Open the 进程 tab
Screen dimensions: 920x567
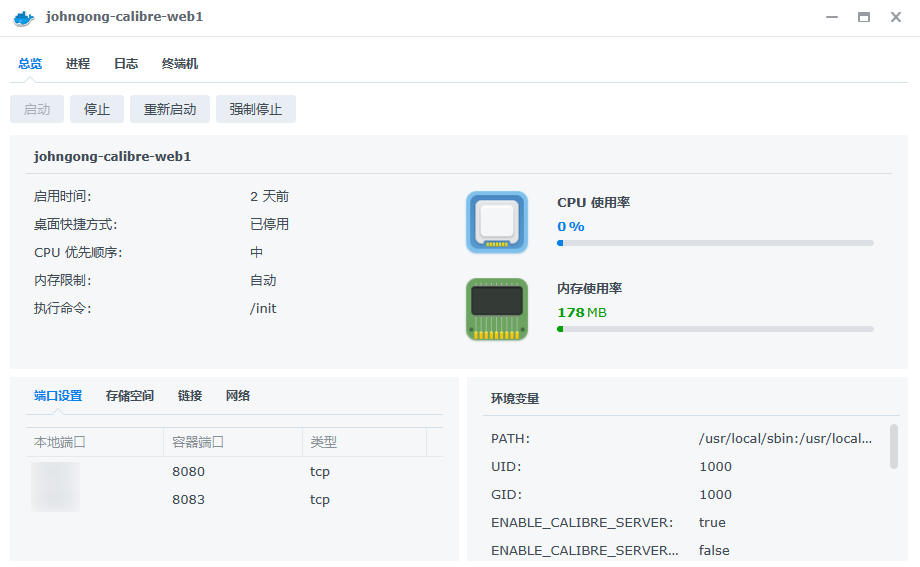(77, 63)
